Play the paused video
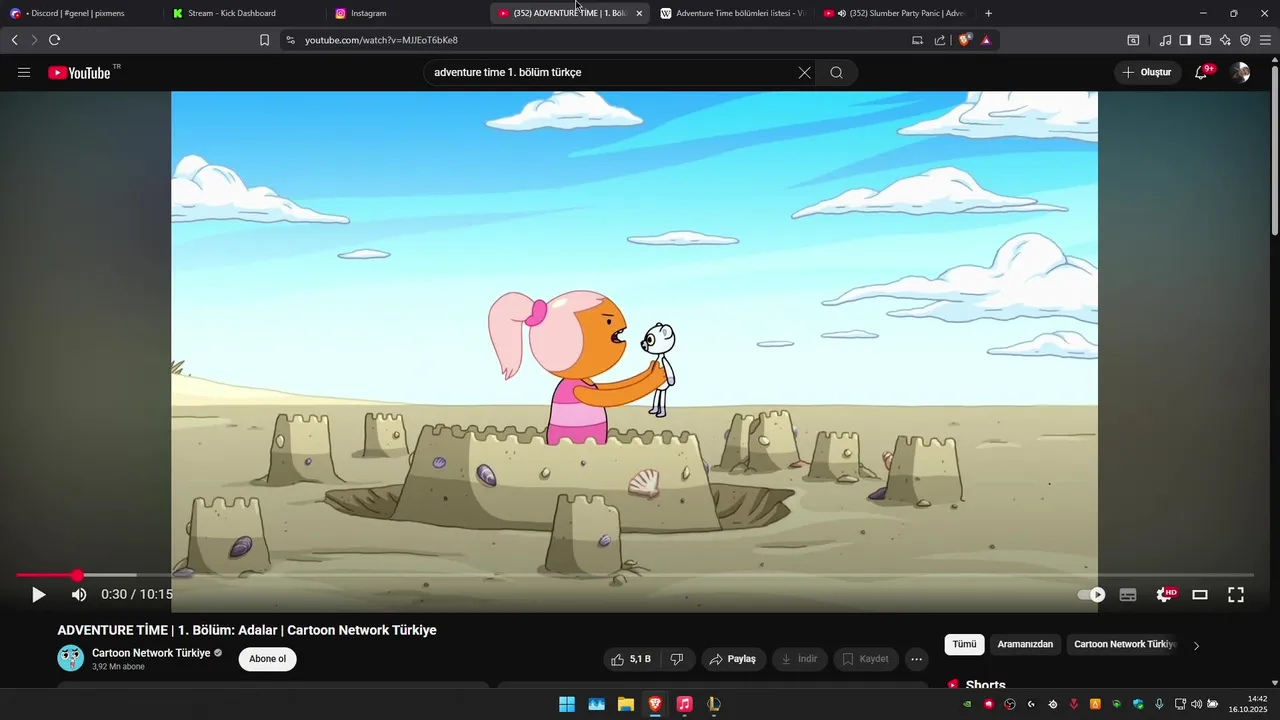This screenshot has width=1280, height=720. pyautogui.click(x=38, y=594)
